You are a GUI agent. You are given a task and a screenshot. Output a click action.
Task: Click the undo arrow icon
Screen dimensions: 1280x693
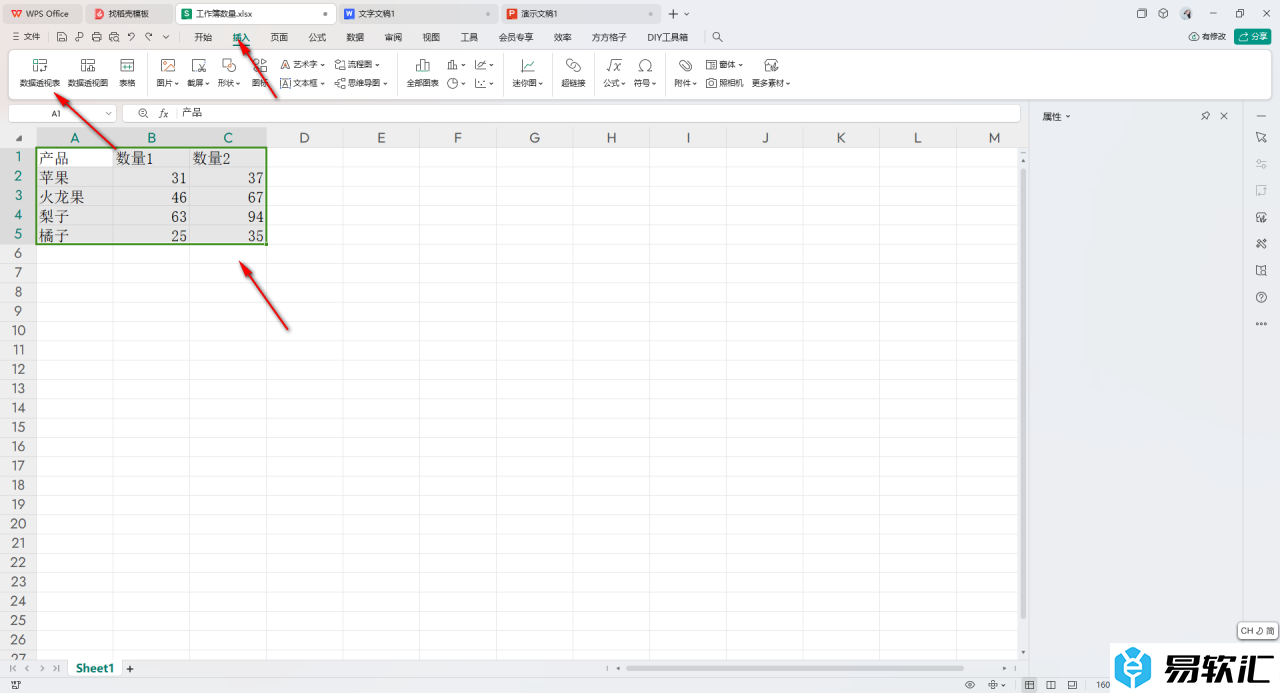pos(131,37)
